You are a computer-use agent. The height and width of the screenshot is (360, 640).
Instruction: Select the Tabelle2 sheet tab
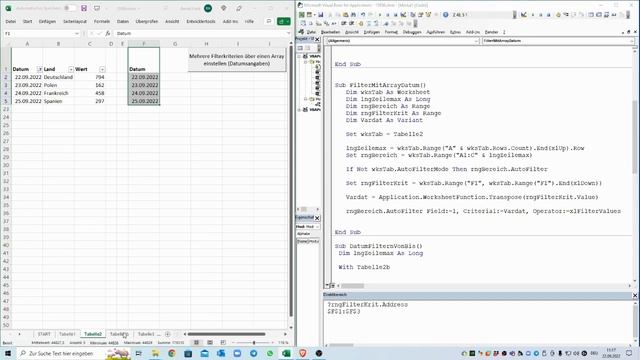tap(93, 334)
